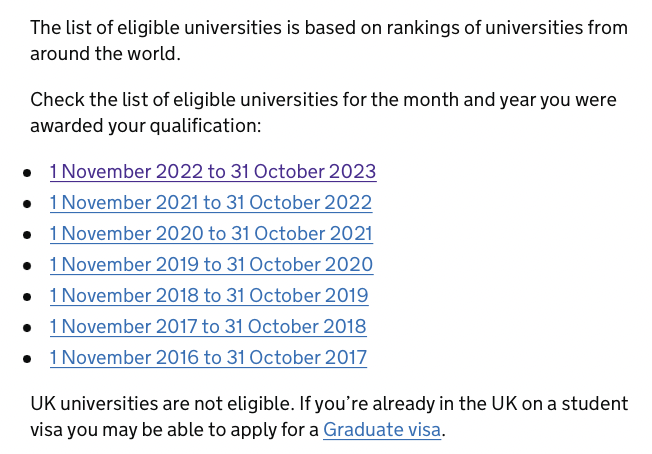Click the bullet beside the 2022 to 2023 link
Image resolution: width=652 pixels, height=454 pixels.
pos(27,173)
